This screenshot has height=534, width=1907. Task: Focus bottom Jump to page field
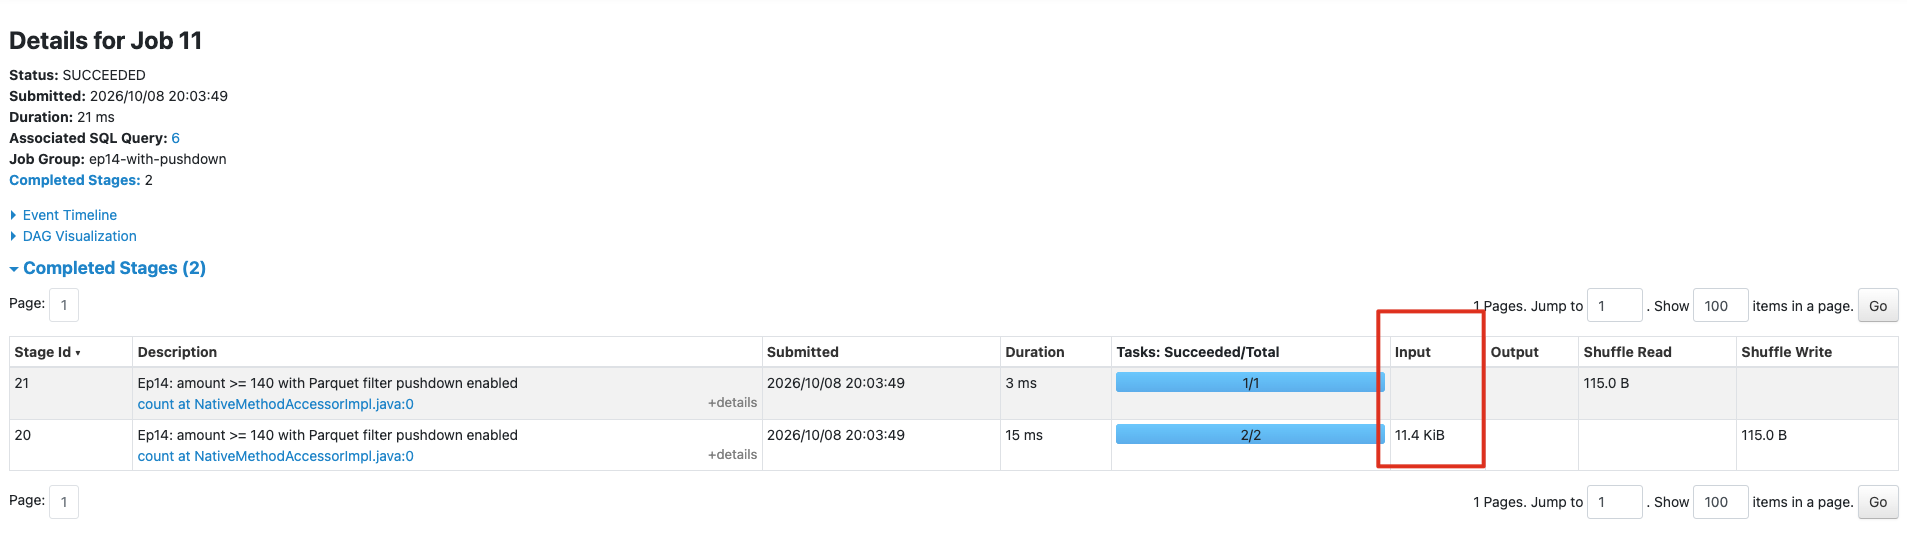1615,502
